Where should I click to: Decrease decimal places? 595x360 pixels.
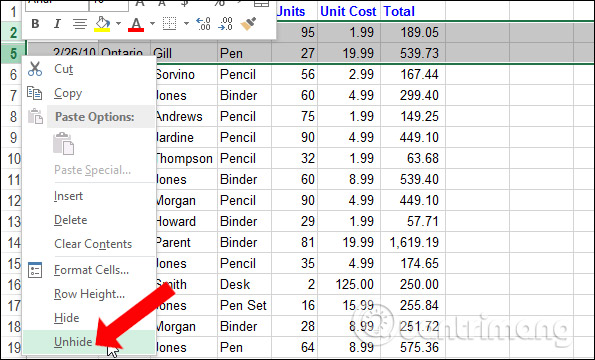226,24
